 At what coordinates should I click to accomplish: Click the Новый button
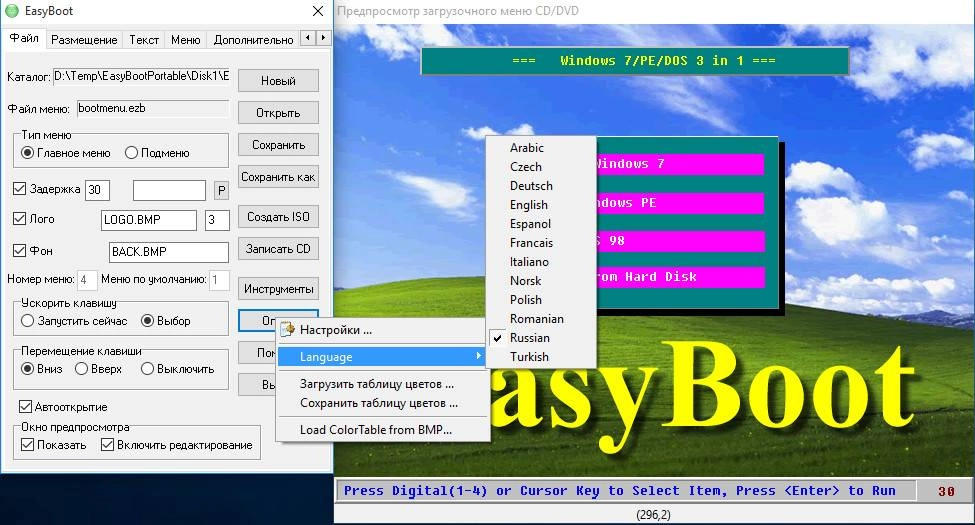[x=278, y=81]
